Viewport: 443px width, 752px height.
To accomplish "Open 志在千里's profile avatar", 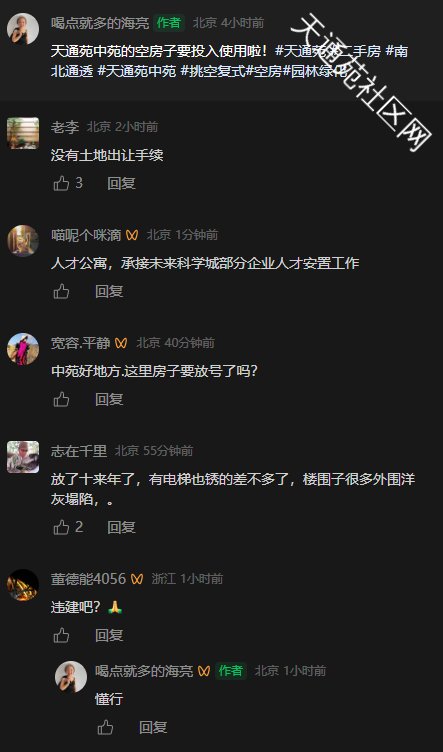I will tap(23, 457).
